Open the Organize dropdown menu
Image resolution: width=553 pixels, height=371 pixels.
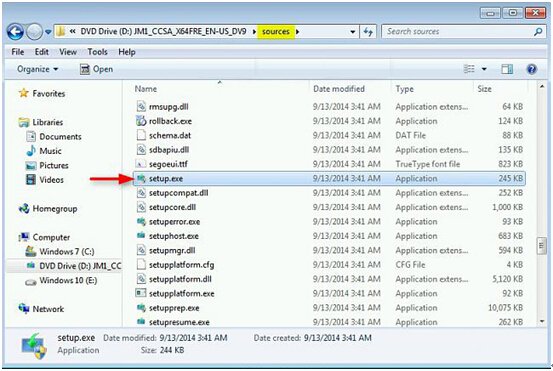[38, 69]
